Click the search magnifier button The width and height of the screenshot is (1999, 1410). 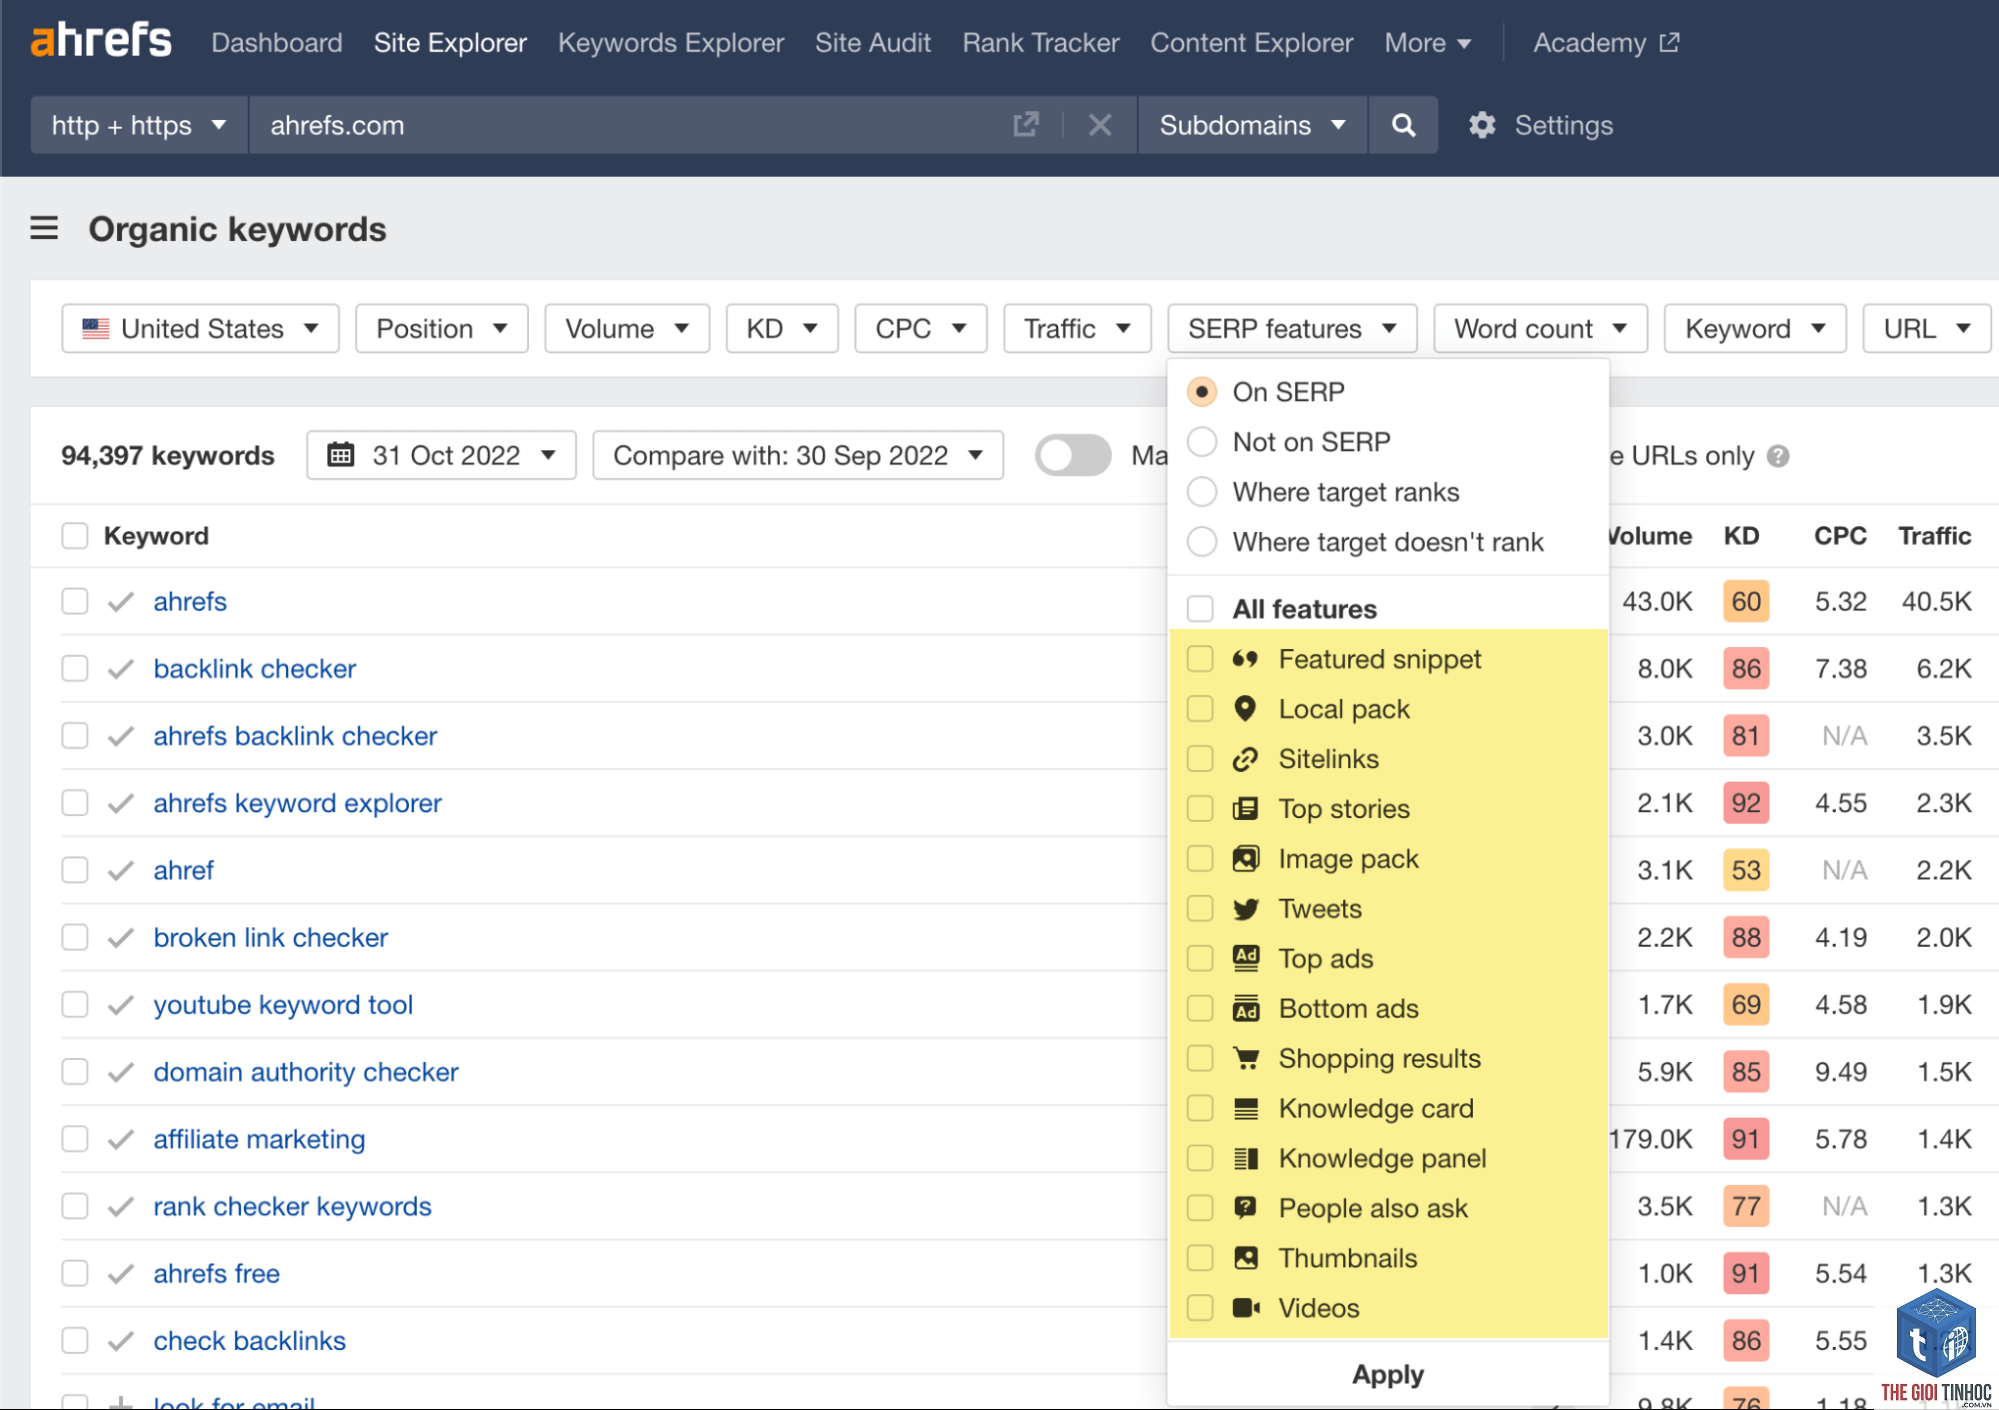[x=1403, y=125]
